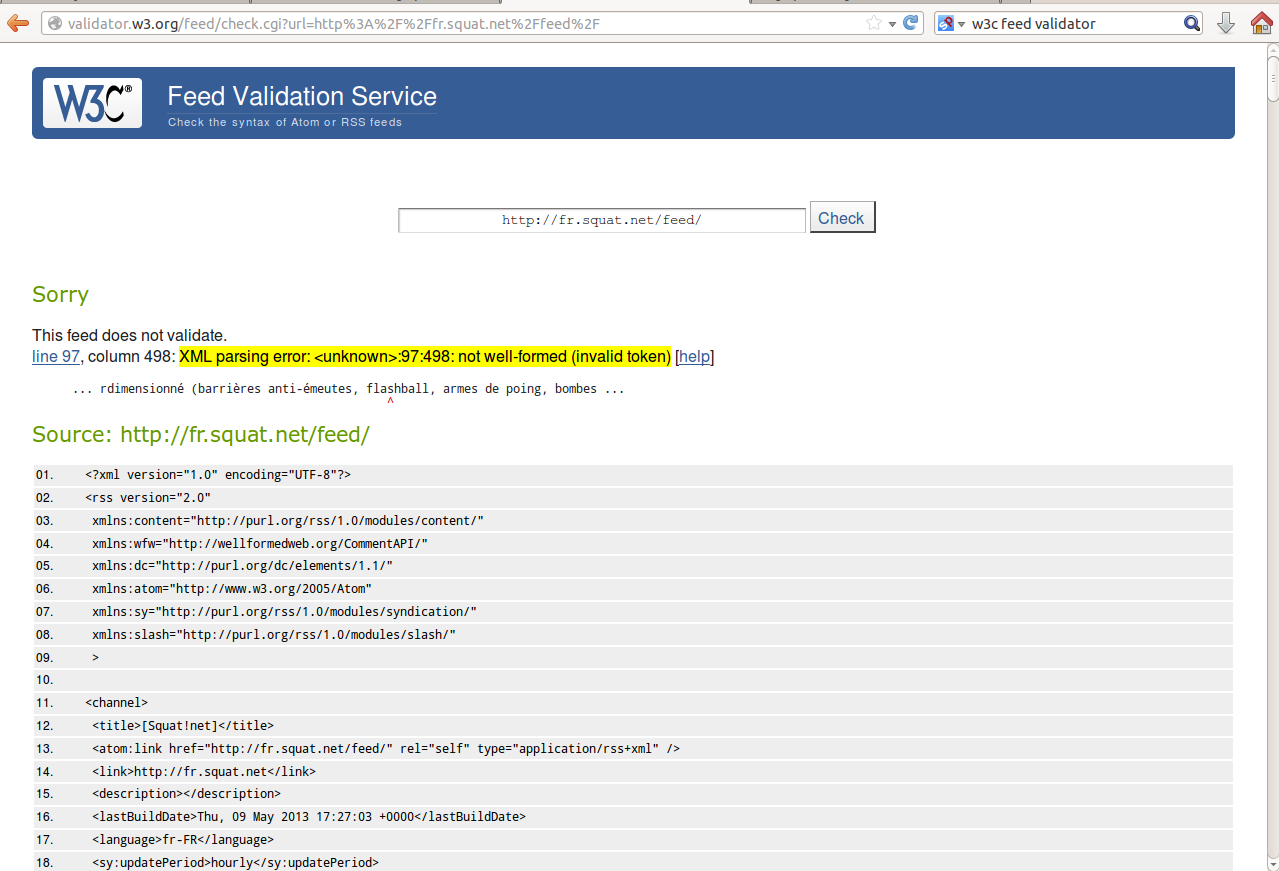Click 'Check the syntax of Atom or RSS feeds' tagline

(x=285, y=123)
